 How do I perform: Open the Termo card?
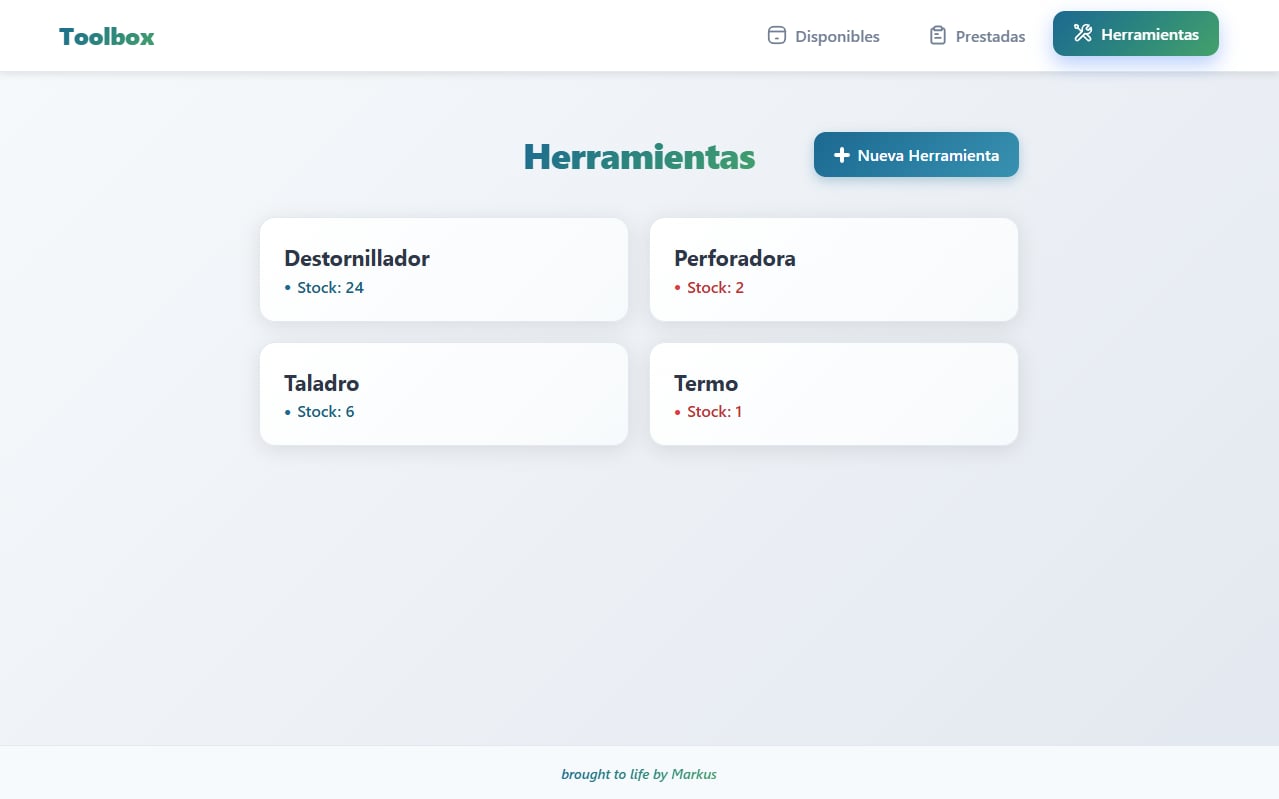(x=834, y=394)
